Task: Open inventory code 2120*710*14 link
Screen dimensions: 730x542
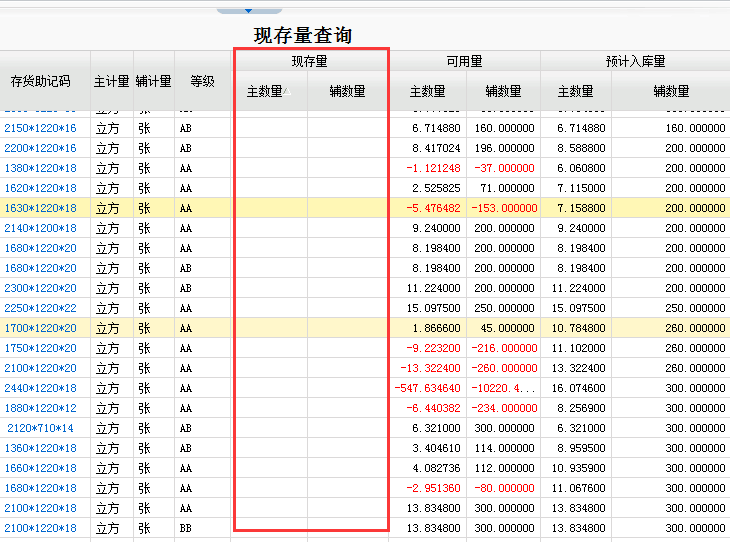Action: (x=40, y=428)
